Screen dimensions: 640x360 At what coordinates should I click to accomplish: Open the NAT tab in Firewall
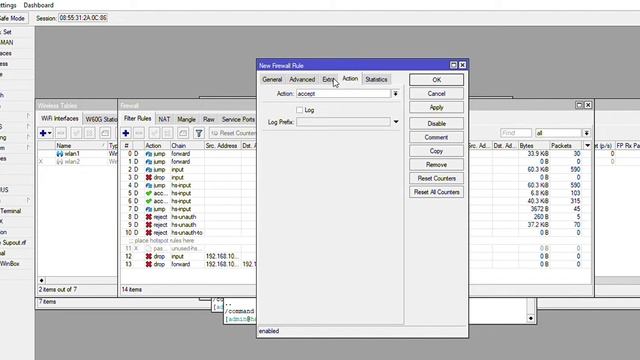tap(164, 119)
